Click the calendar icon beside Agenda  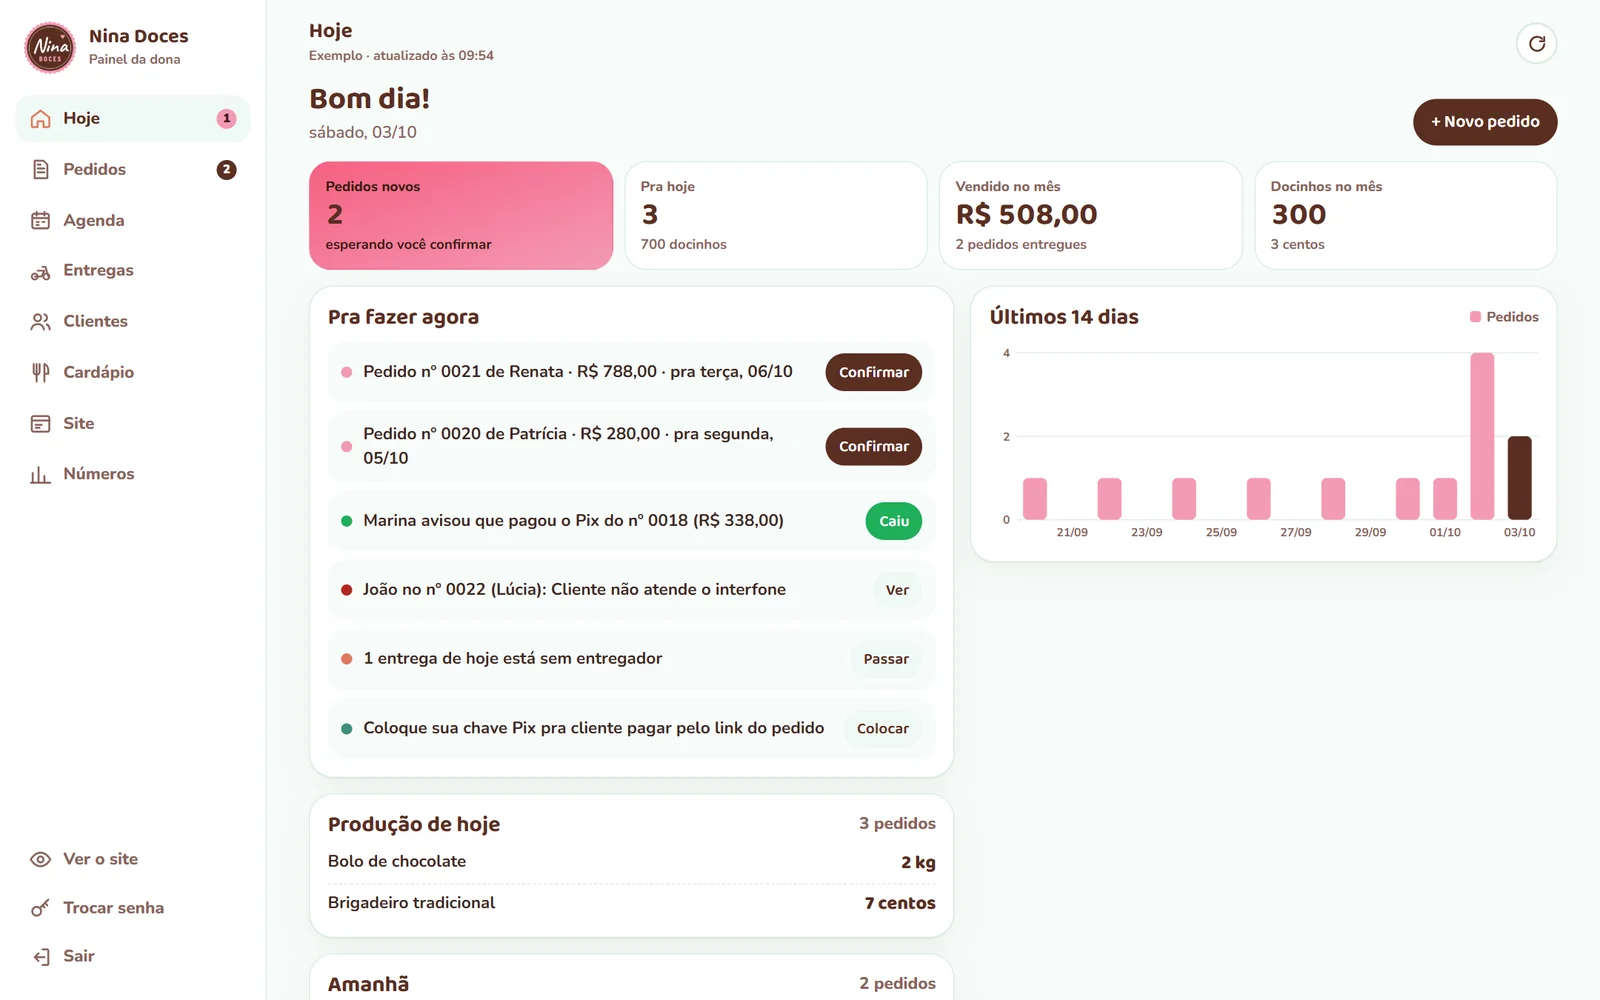click(40, 221)
